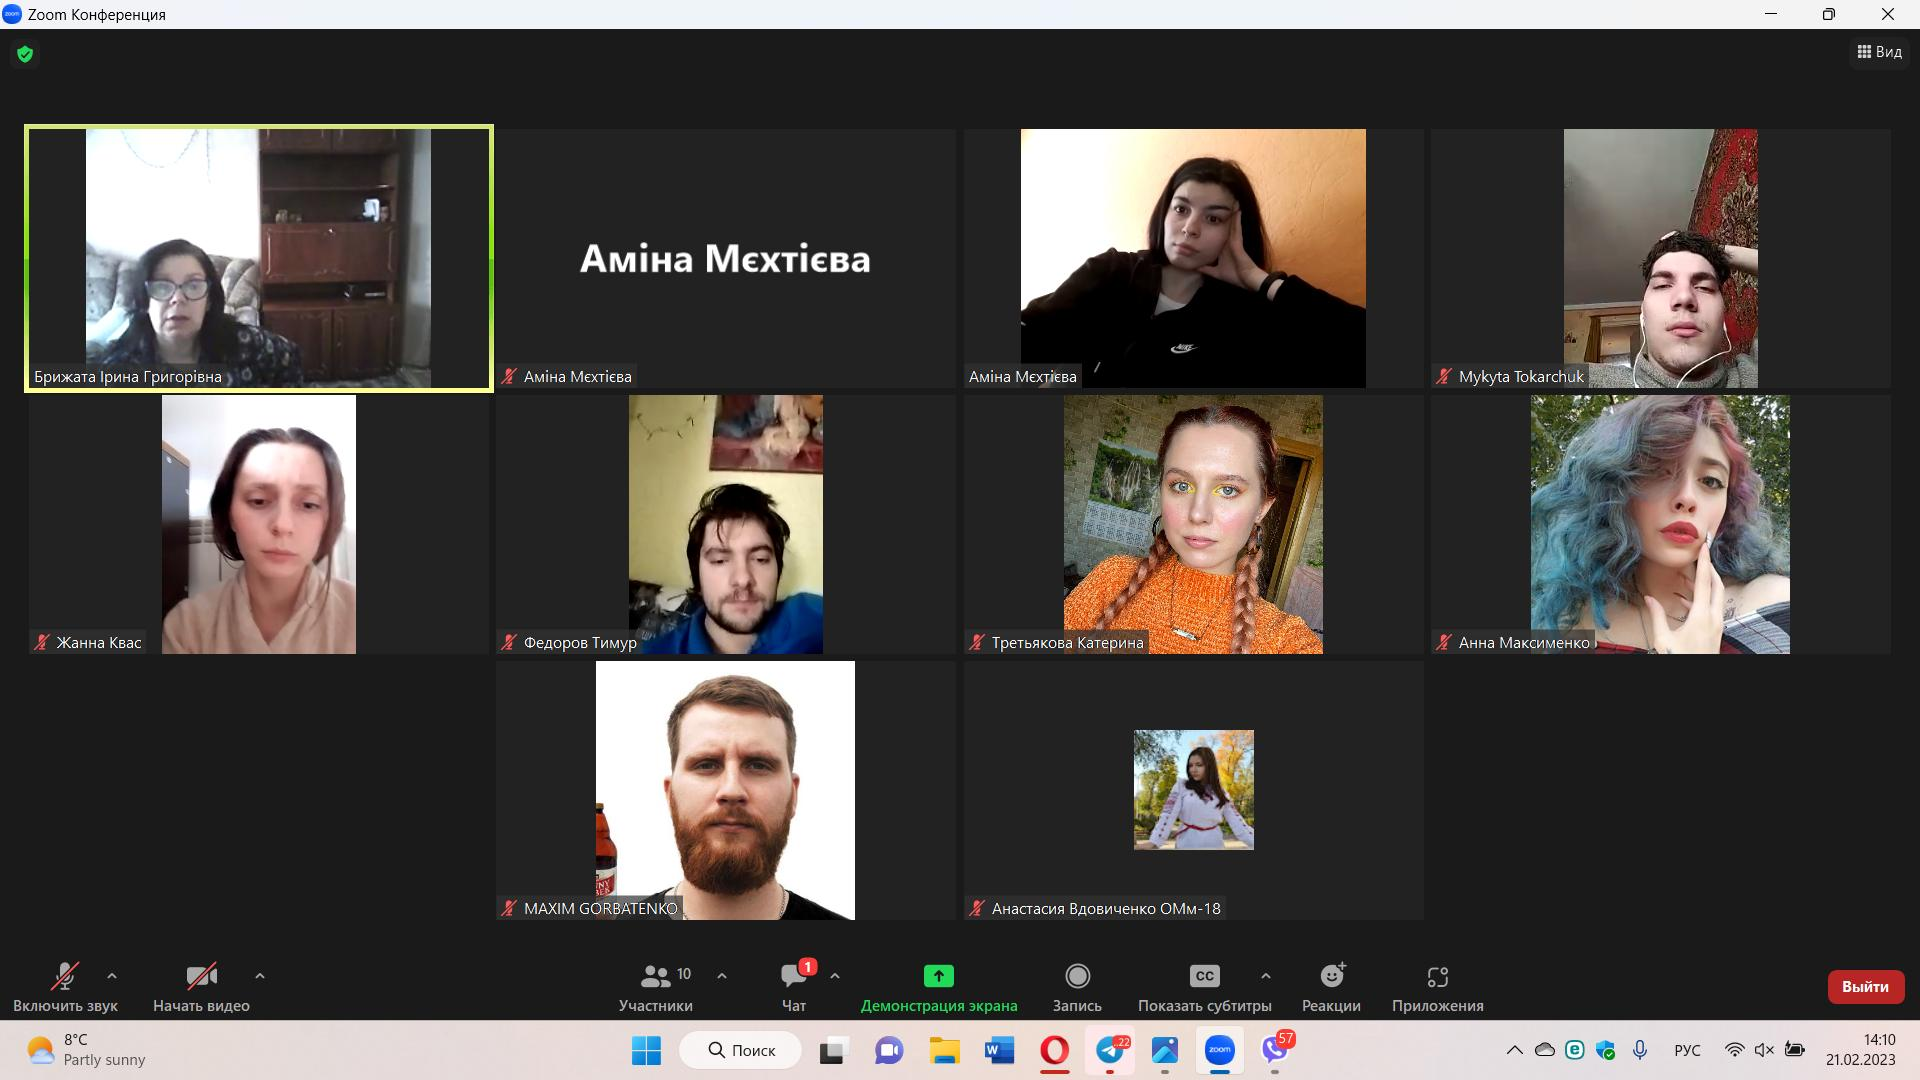Image resolution: width=1920 pixels, height=1080 pixels.
Task: Open the Участники participants panel
Action: 656,986
